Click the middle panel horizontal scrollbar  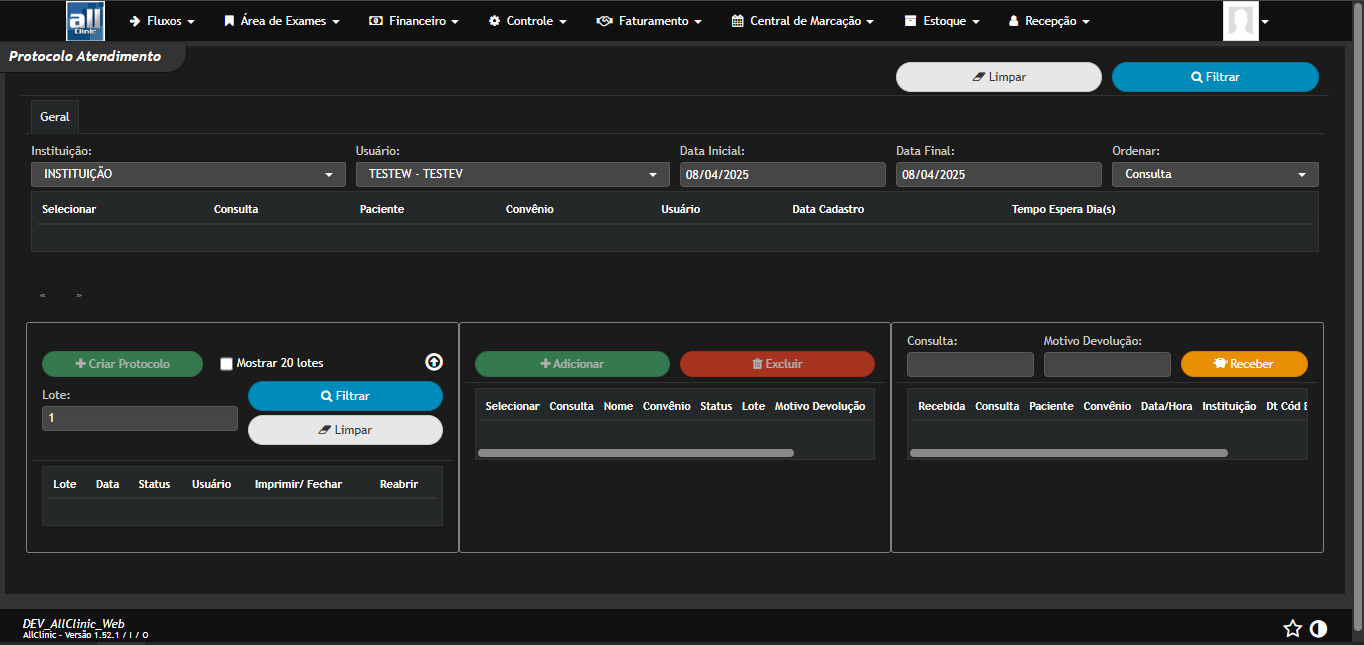coord(636,453)
